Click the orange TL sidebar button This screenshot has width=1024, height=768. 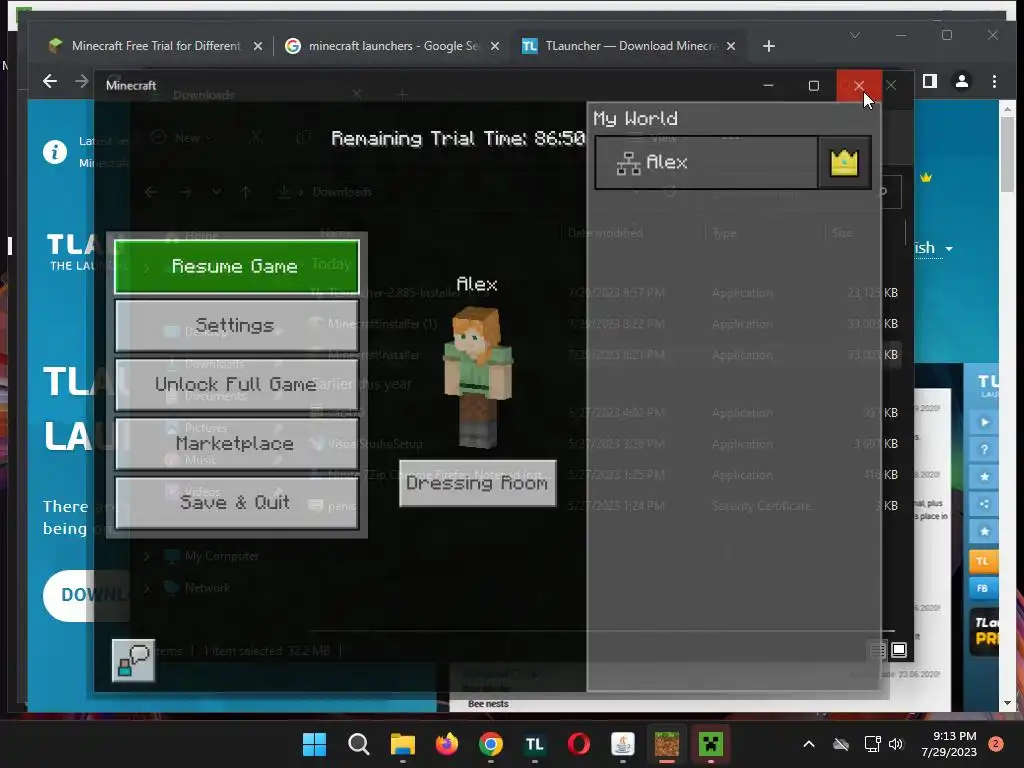(982, 561)
